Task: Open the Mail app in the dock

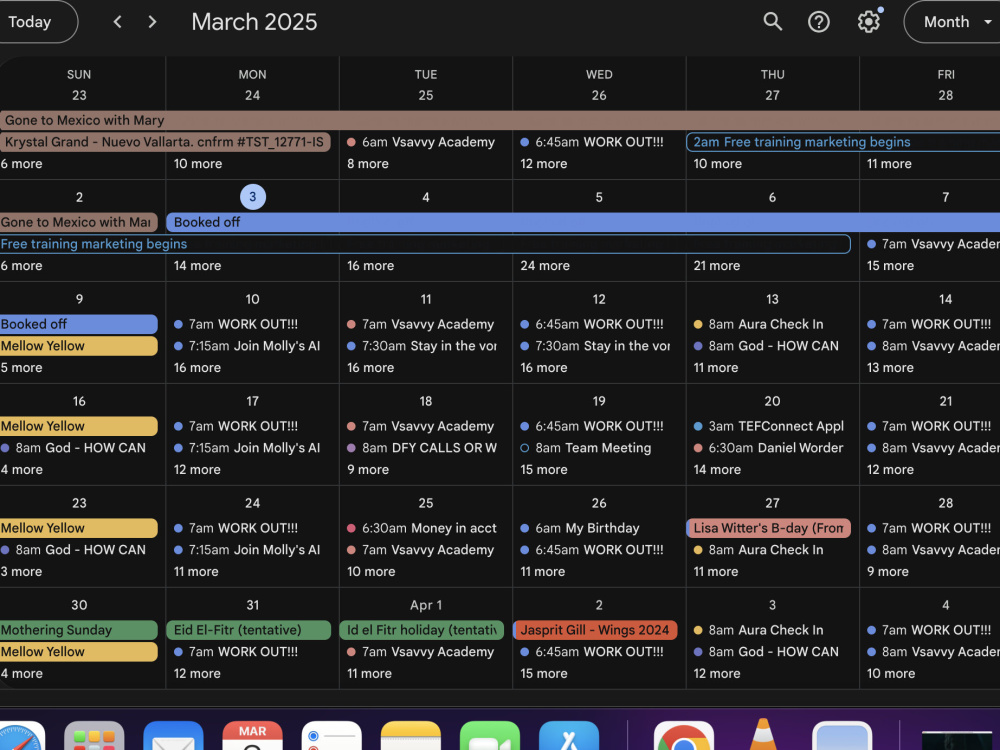Action: pyautogui.click(x=173, y=737)
